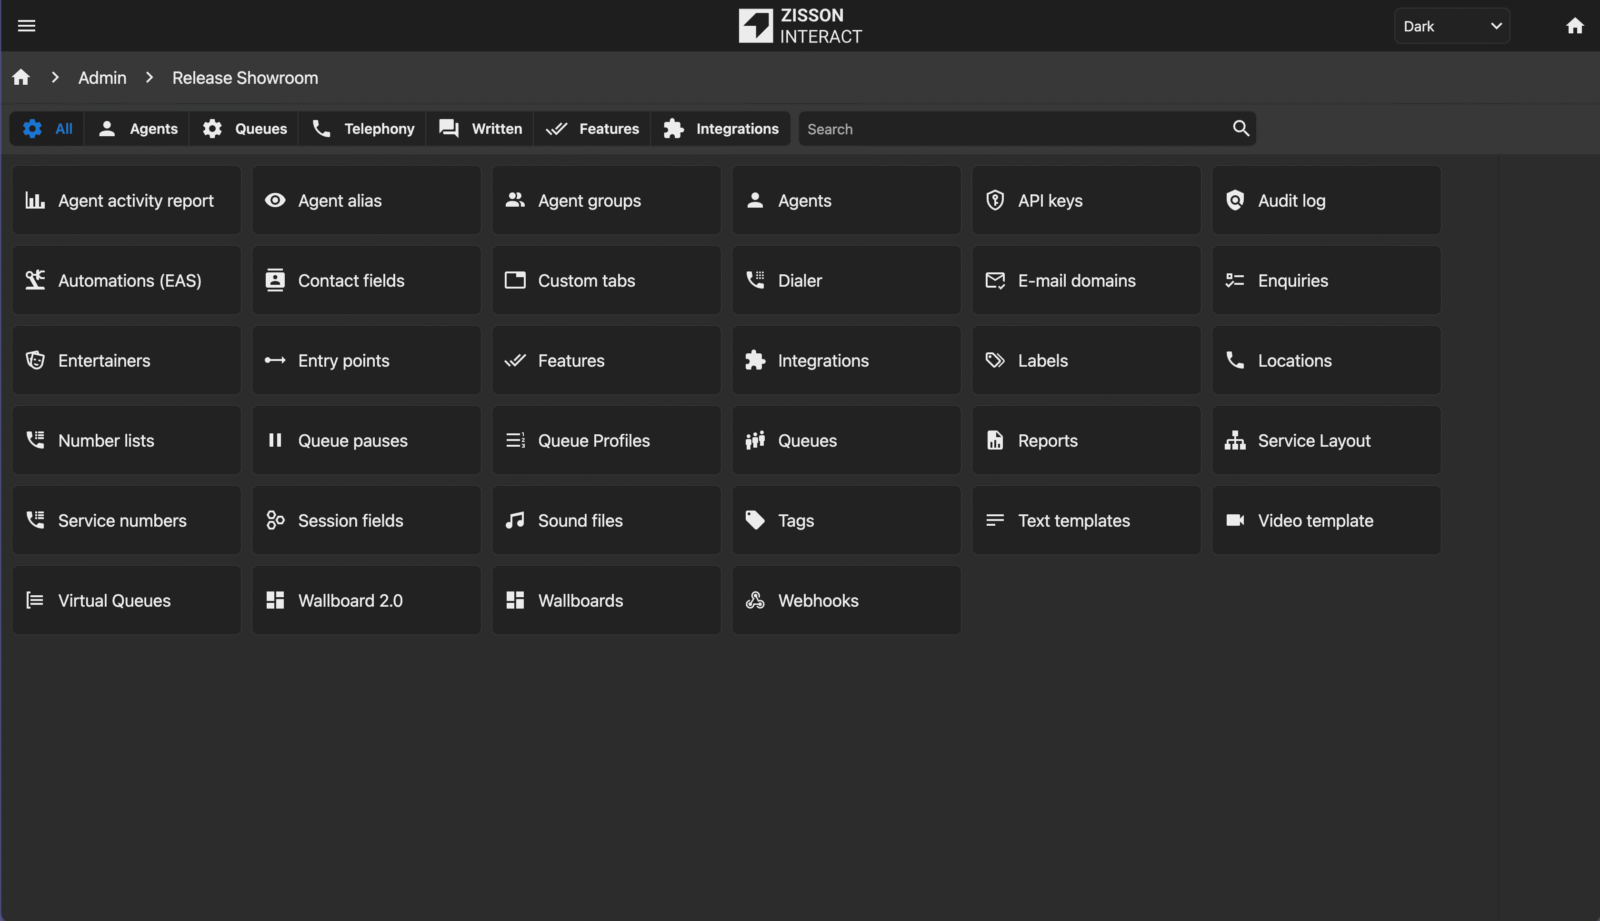Click the home icon in the top-right corner
This screenshot has height=921, width=1600.
[x=1574, y=26]
